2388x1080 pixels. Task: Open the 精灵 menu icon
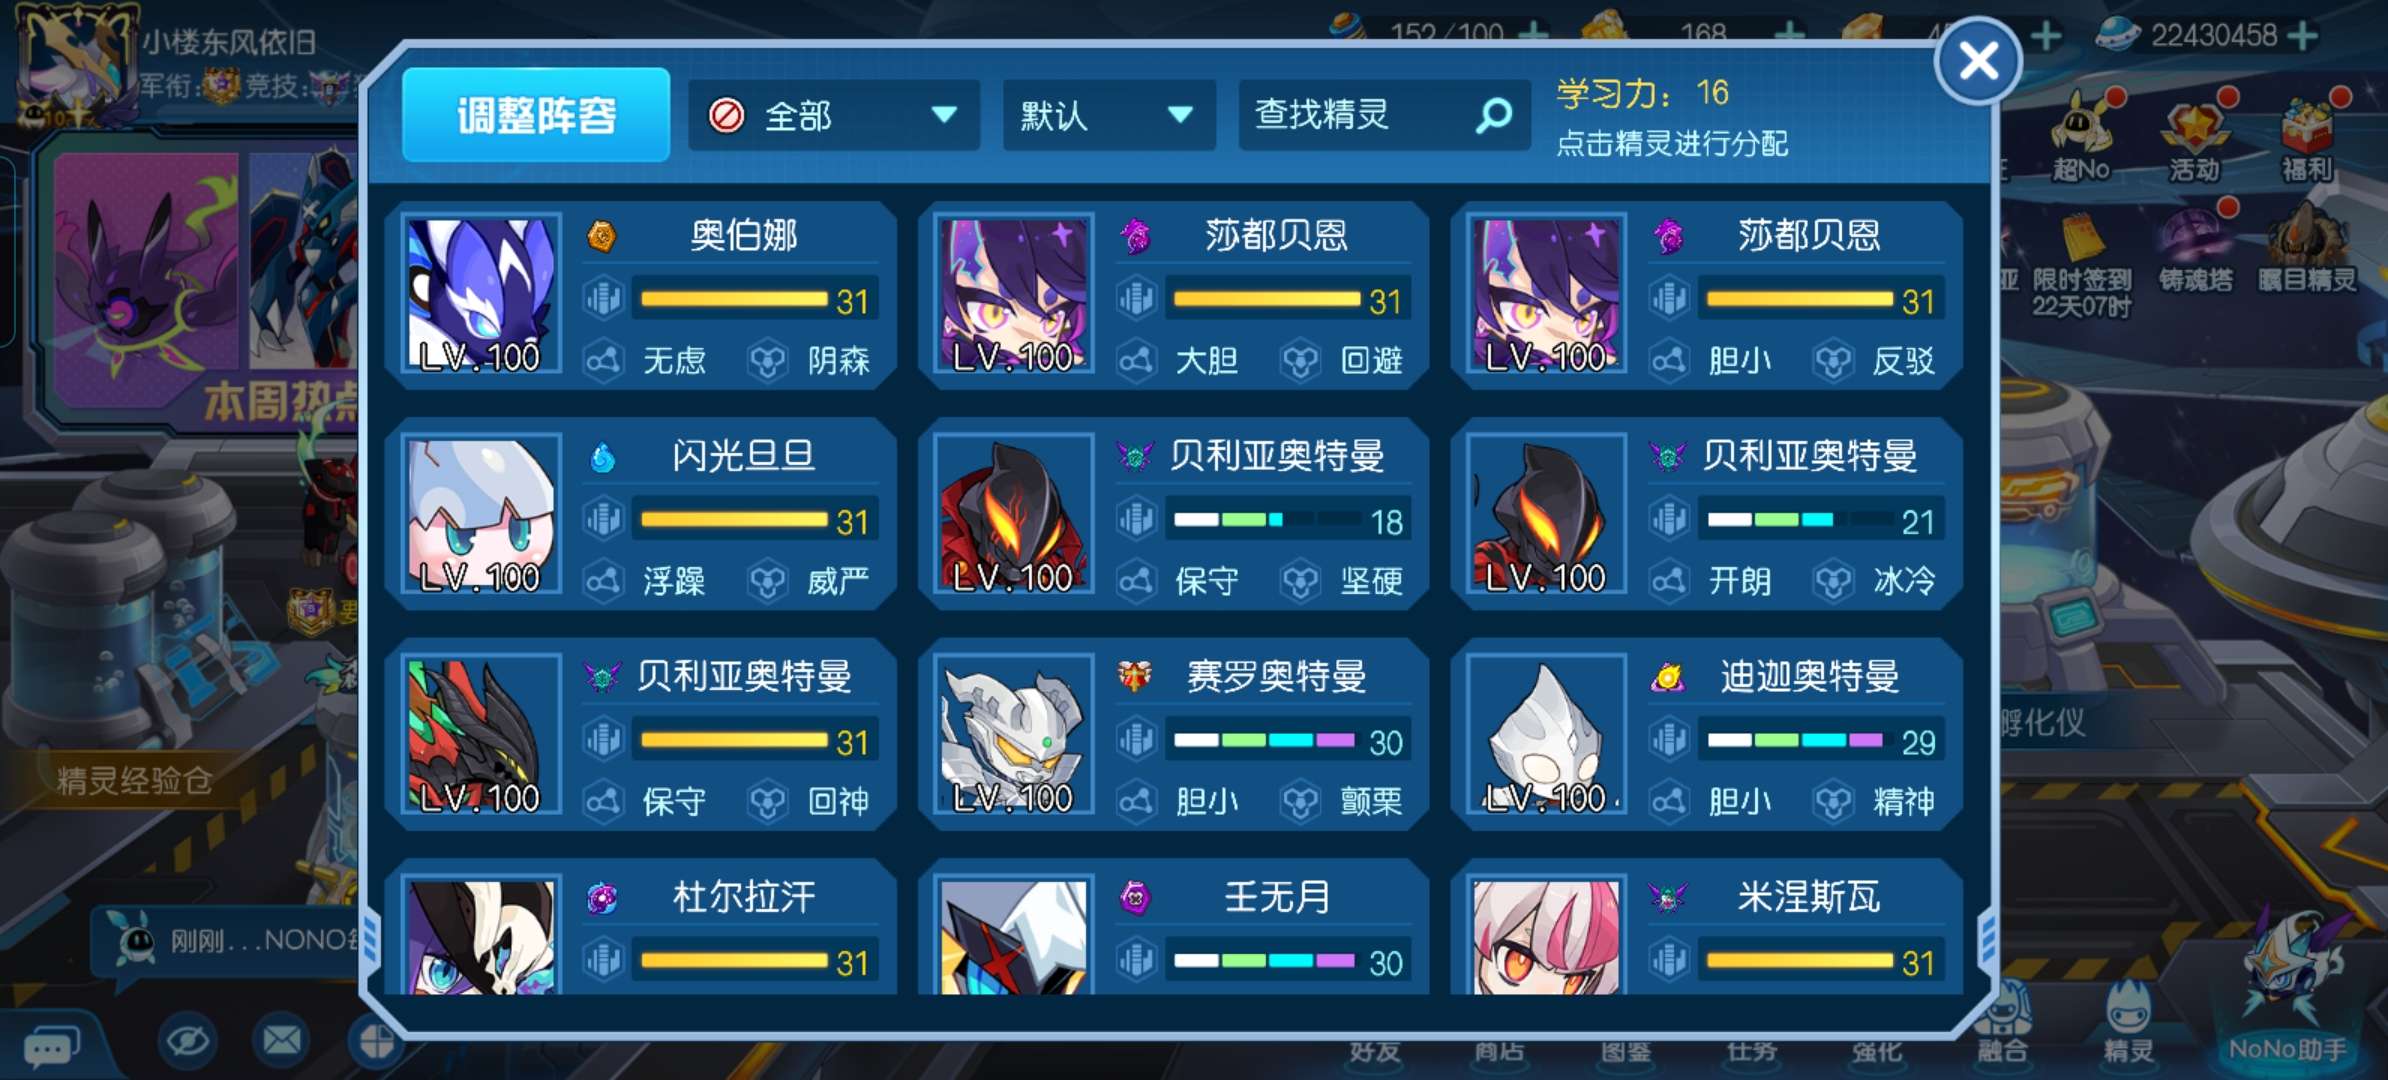click(x=2128, y=1022)
